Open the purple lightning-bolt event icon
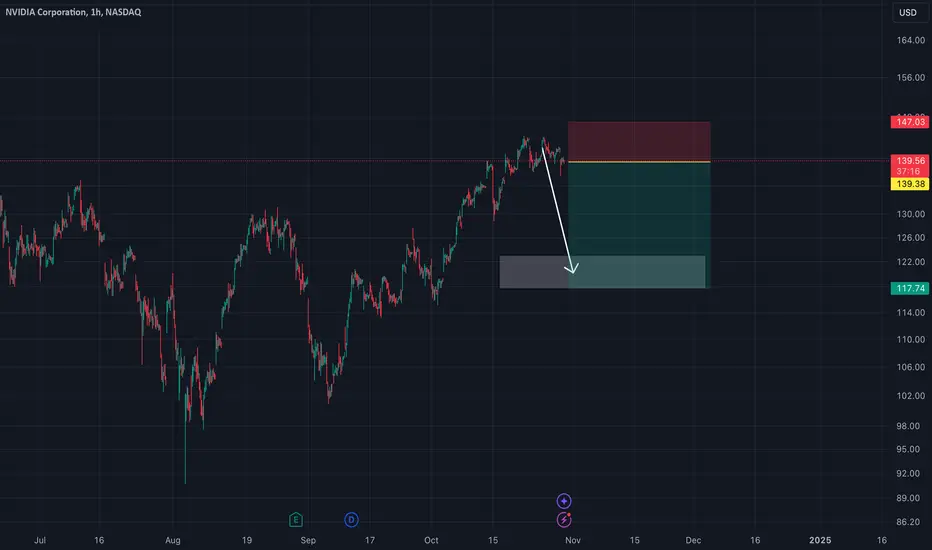The height and width of the screenshot is (550, 932). click(x=564, y=520)
